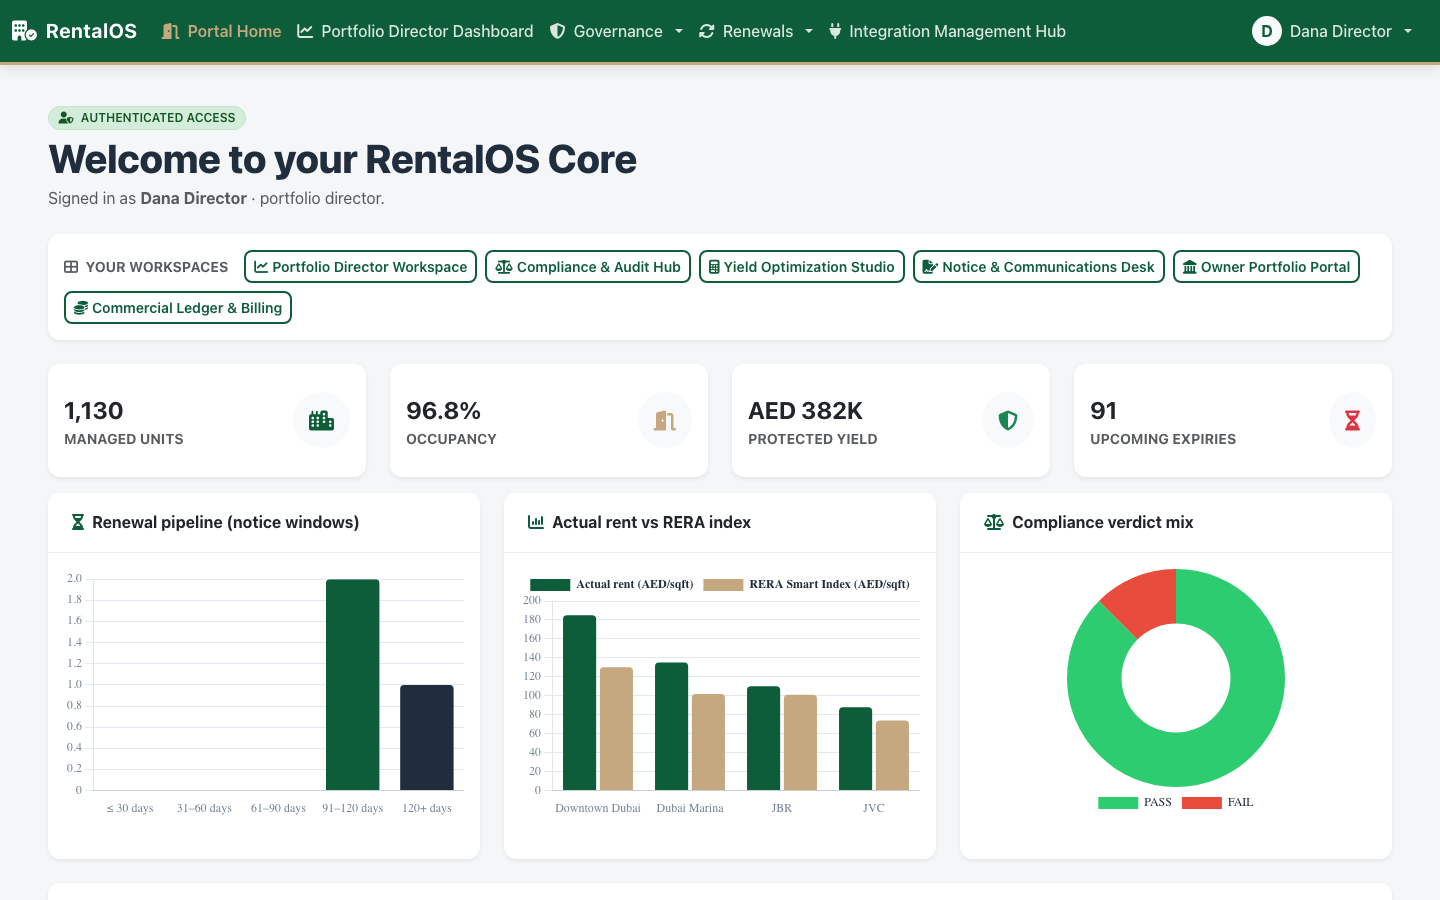The width and height of the screenshot is (1440, 900).
Task: Click the Authenticated Access badge text
Action: pyautogui.click(x=158, y=118)
